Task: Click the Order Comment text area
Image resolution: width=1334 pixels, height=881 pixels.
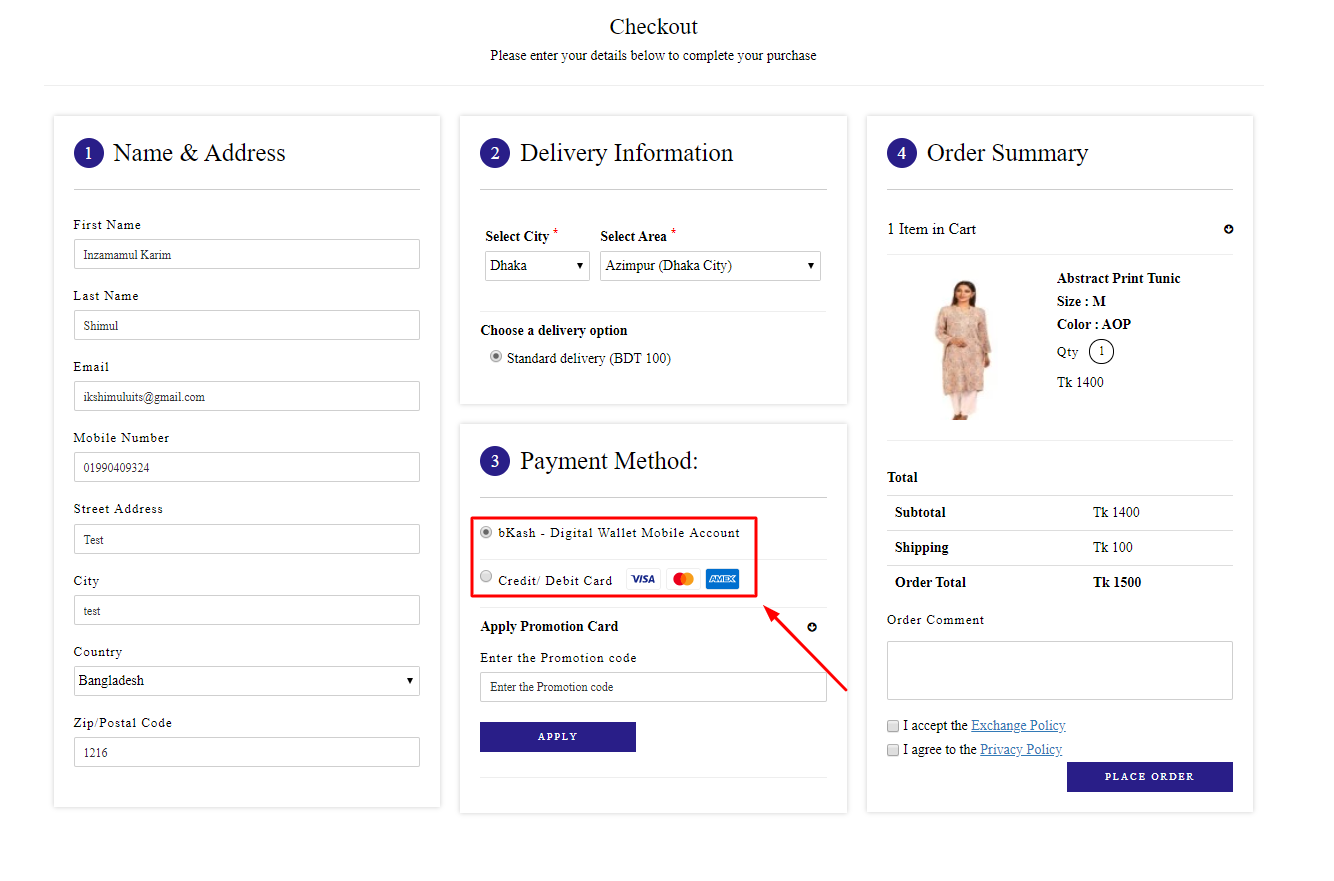Action: (1059, 670)
